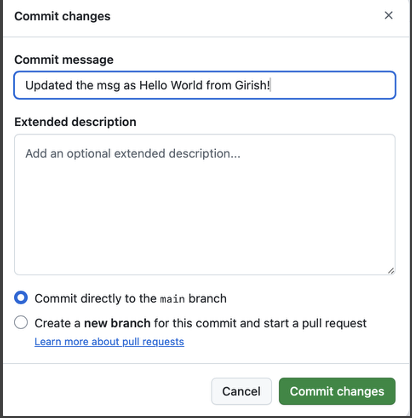412x418 pixels.
Task: Click the 'Add an optional extended description...' placeholder
Action: (x=133, y=154)
